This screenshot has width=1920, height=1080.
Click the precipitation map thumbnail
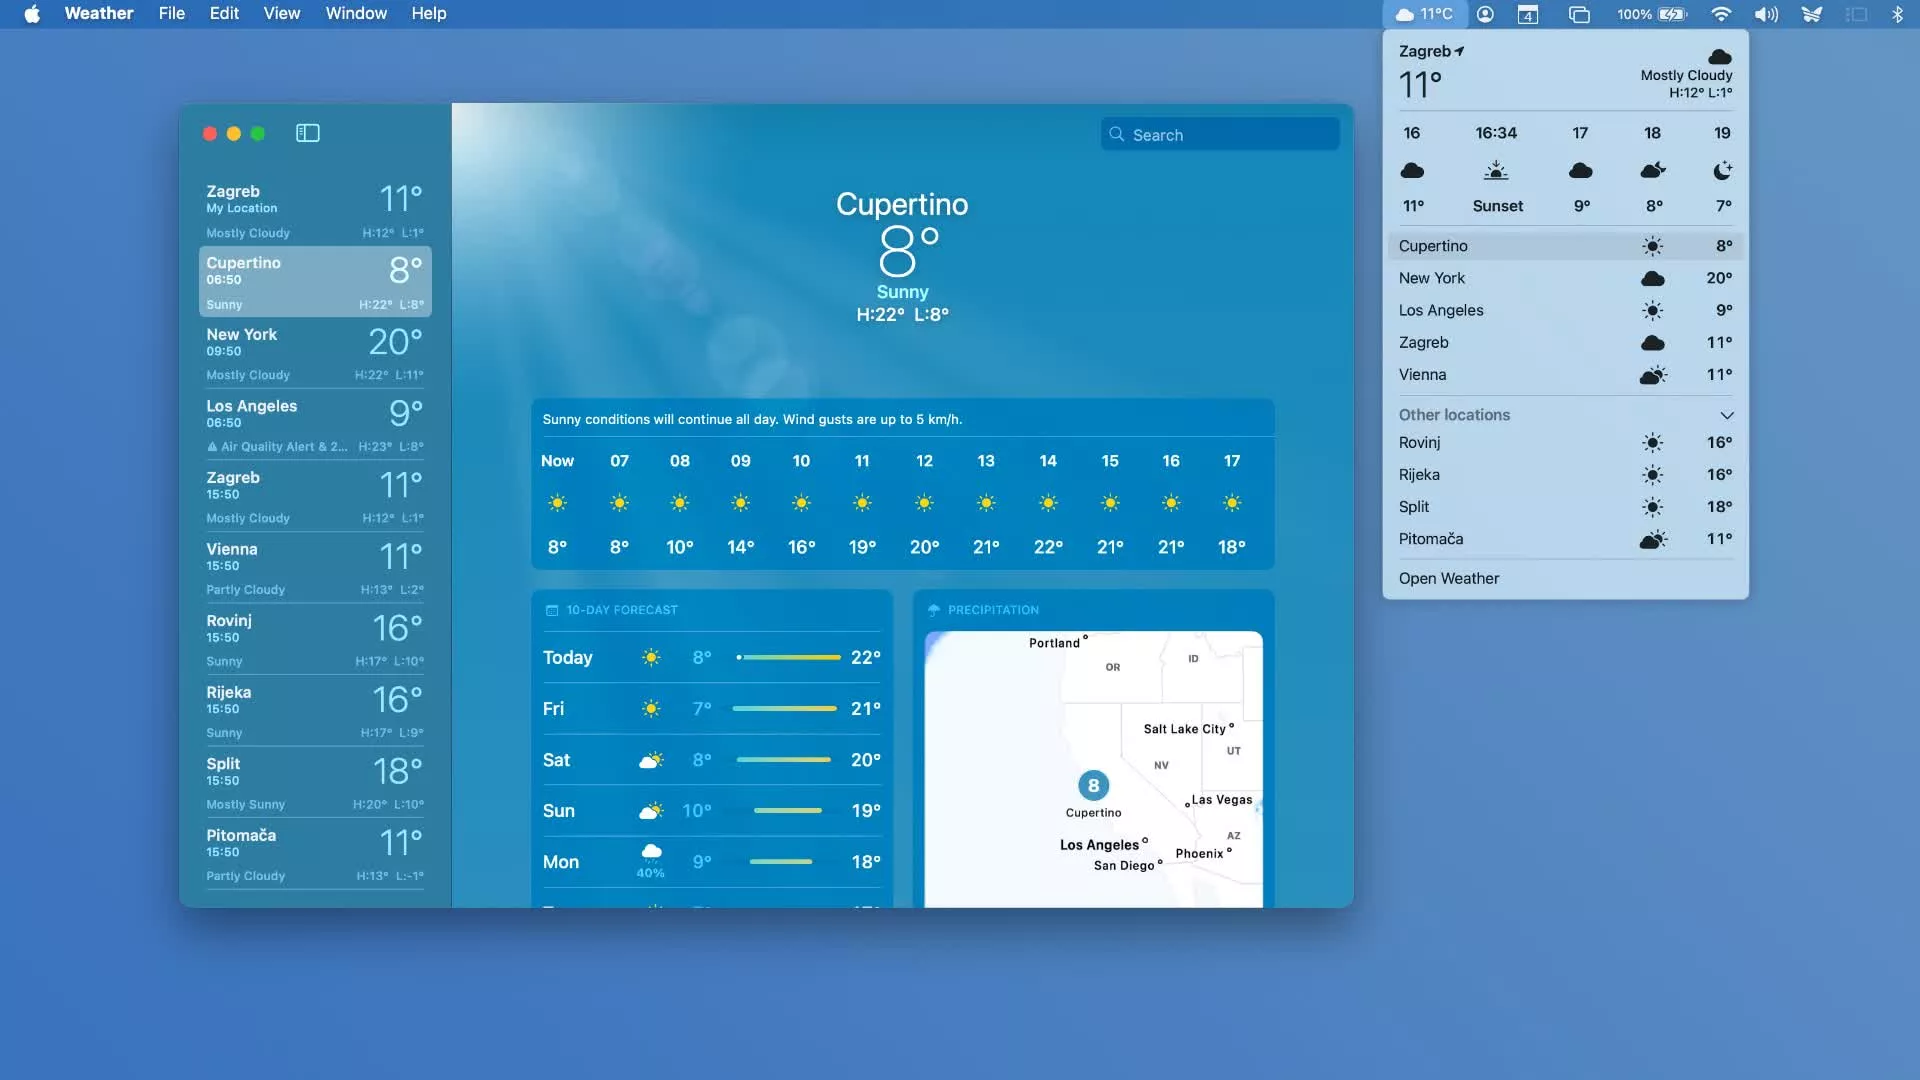pos(1093,769)
